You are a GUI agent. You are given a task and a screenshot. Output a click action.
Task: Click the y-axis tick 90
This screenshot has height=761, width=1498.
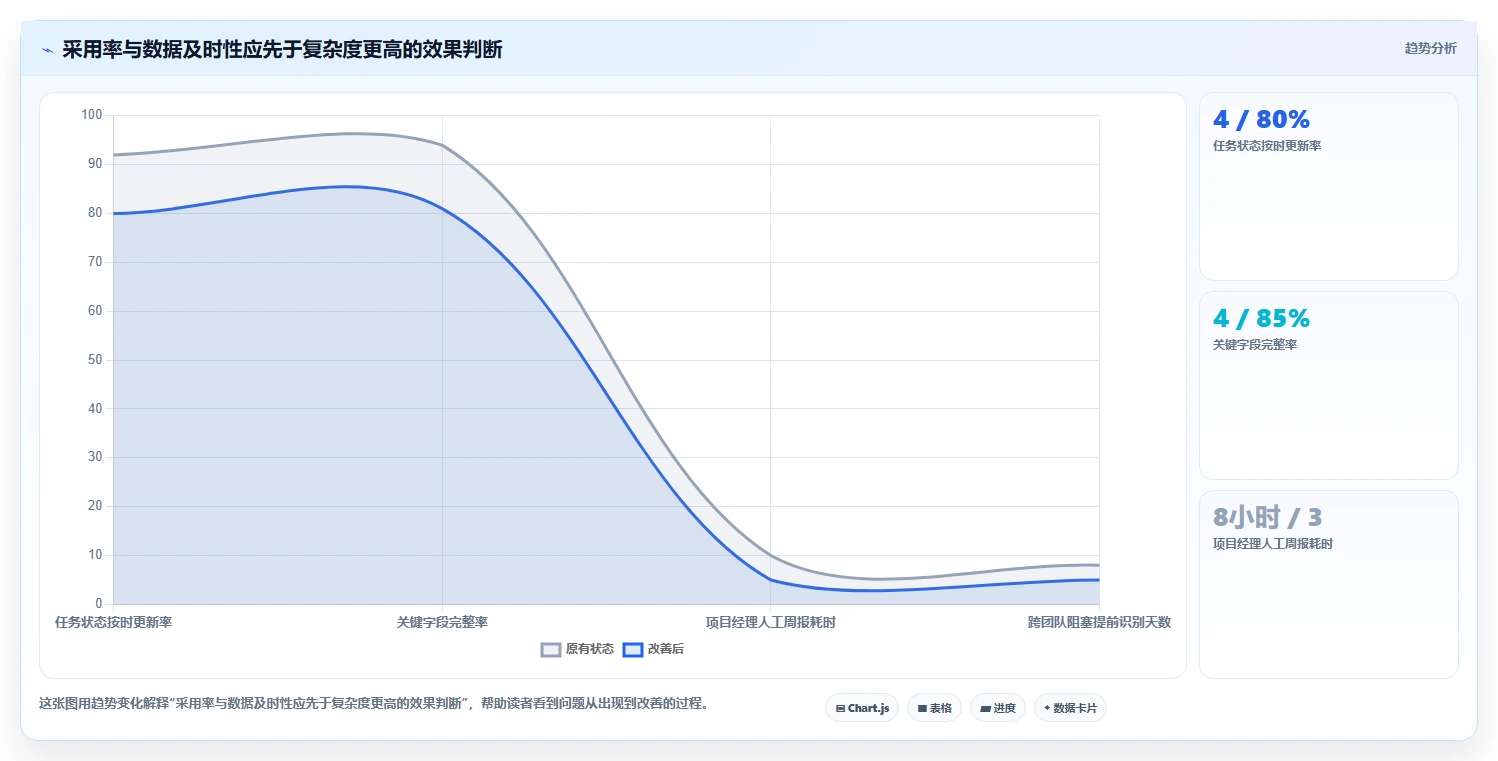[95, 164]
